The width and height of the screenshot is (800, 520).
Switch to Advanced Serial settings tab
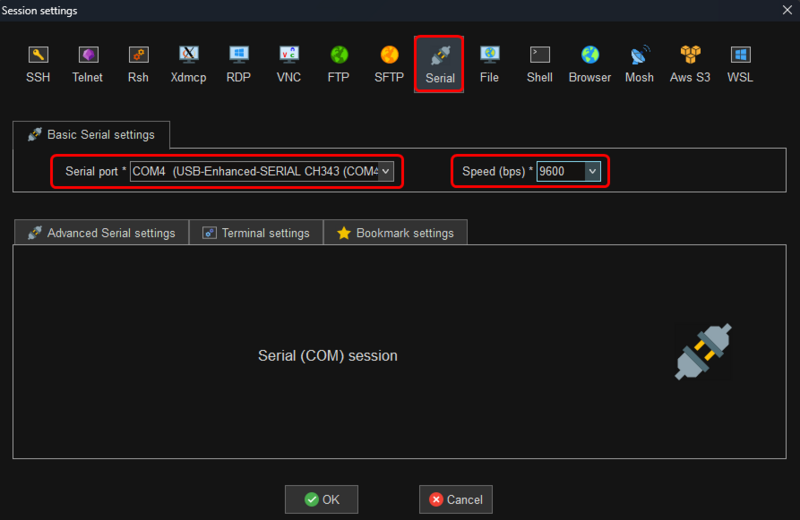(x=101, y=233)
